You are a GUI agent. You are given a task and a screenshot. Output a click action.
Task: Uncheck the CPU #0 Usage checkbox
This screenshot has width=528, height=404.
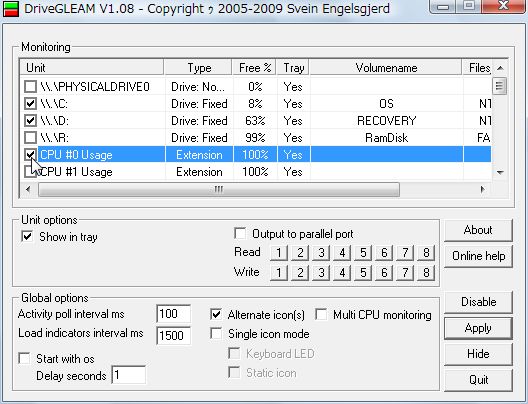30,155
